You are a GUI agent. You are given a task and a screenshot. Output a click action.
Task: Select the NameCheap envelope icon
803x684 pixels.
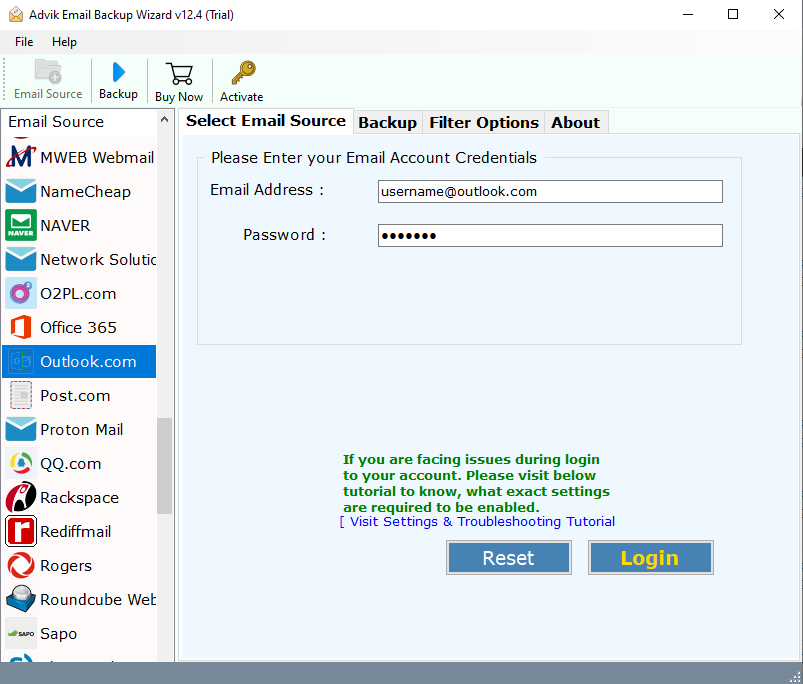(20, 191)
